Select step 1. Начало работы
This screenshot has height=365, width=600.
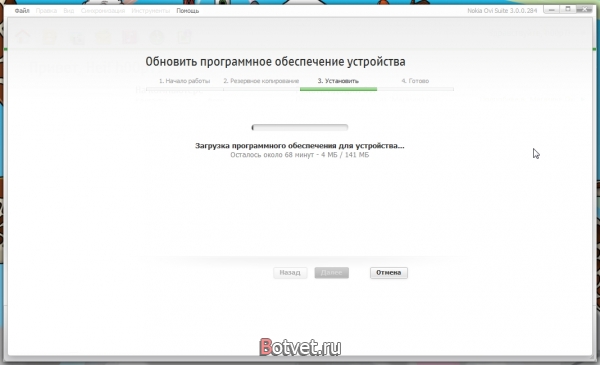184,81
